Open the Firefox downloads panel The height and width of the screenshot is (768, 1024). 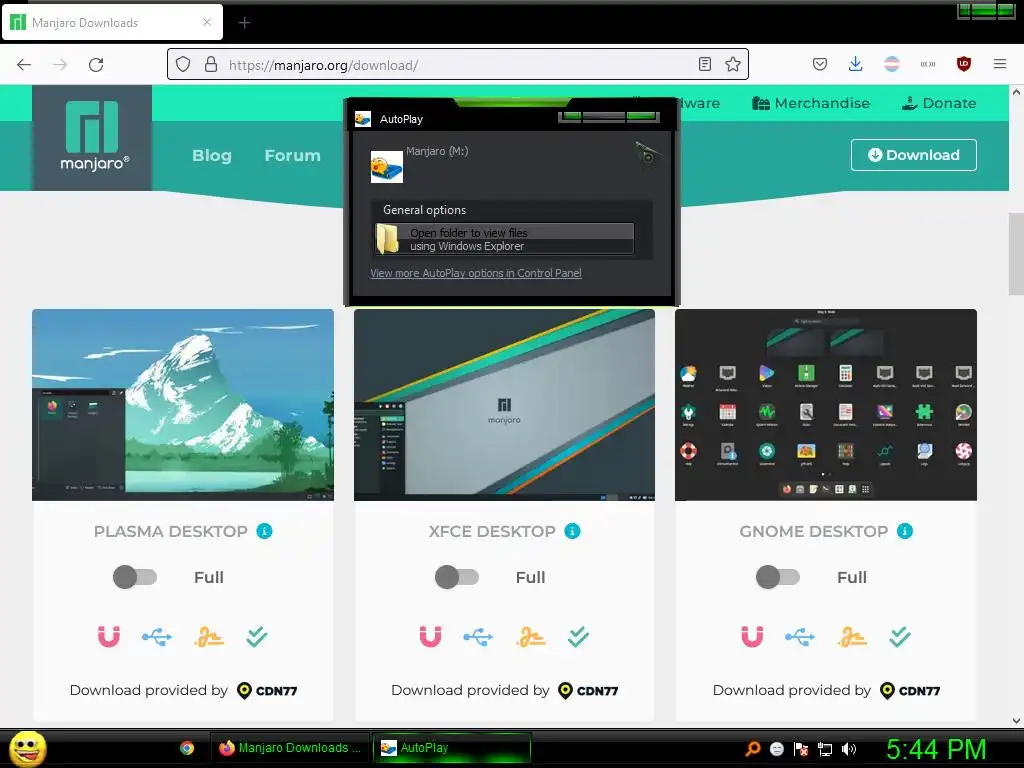point(856,64)
